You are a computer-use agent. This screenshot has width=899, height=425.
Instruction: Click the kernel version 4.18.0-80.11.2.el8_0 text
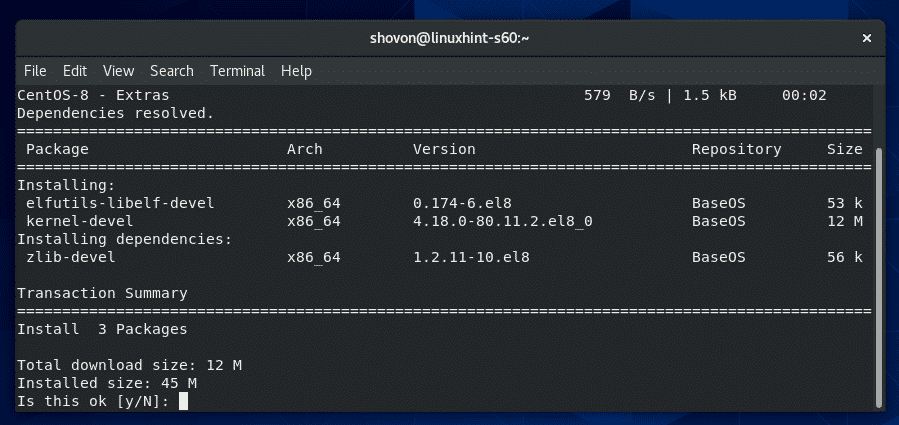tap(503, 221)
